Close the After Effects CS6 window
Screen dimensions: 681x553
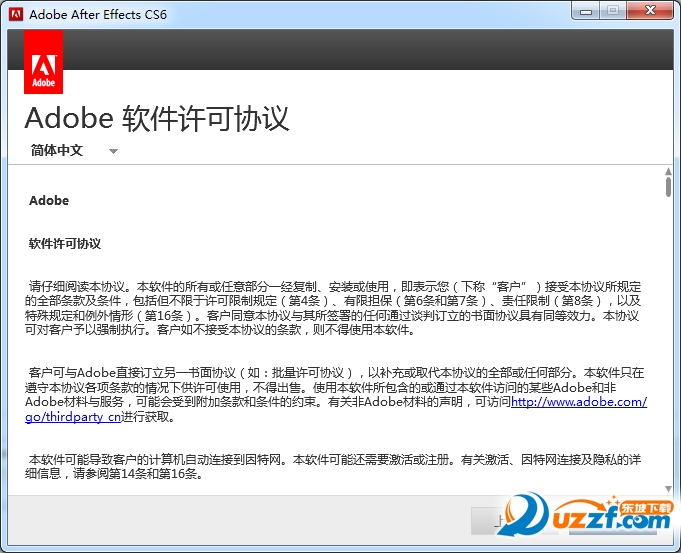(x=650, y=11)
